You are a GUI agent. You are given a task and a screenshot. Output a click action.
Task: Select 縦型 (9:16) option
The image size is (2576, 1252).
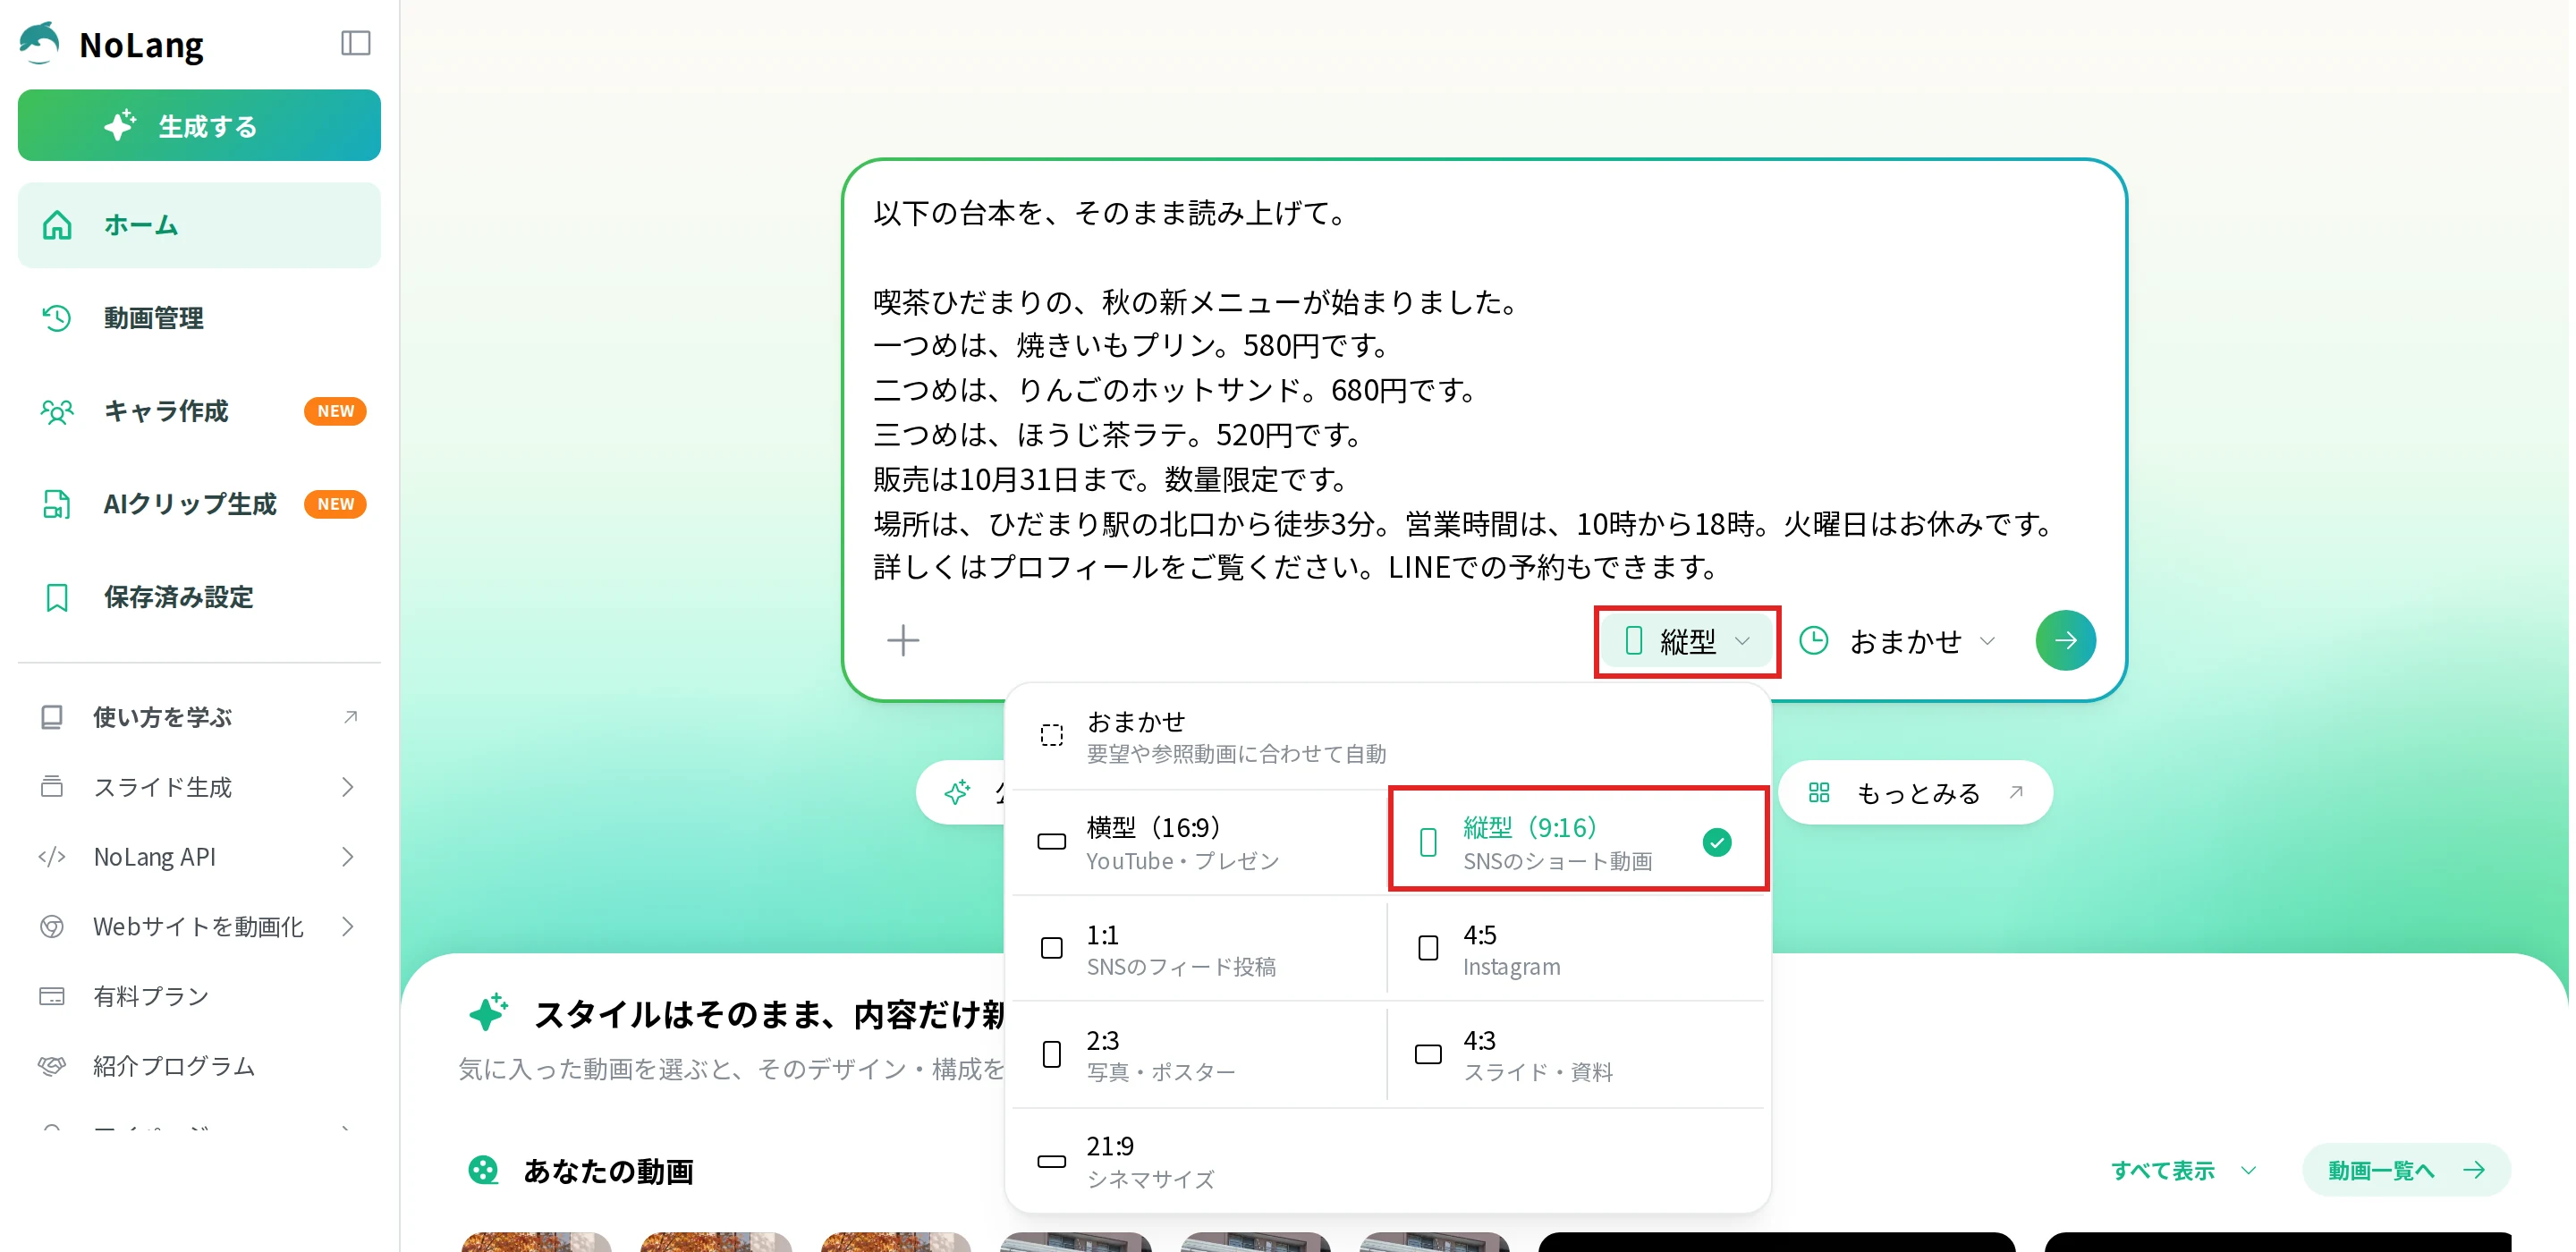pos(1579,842)
